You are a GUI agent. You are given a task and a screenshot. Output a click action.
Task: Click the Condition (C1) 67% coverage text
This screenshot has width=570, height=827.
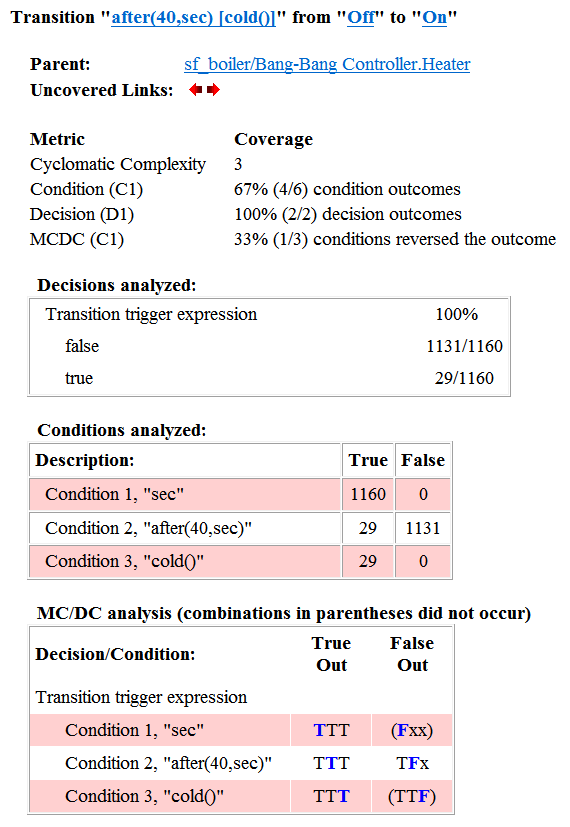[x=347, y=189]
